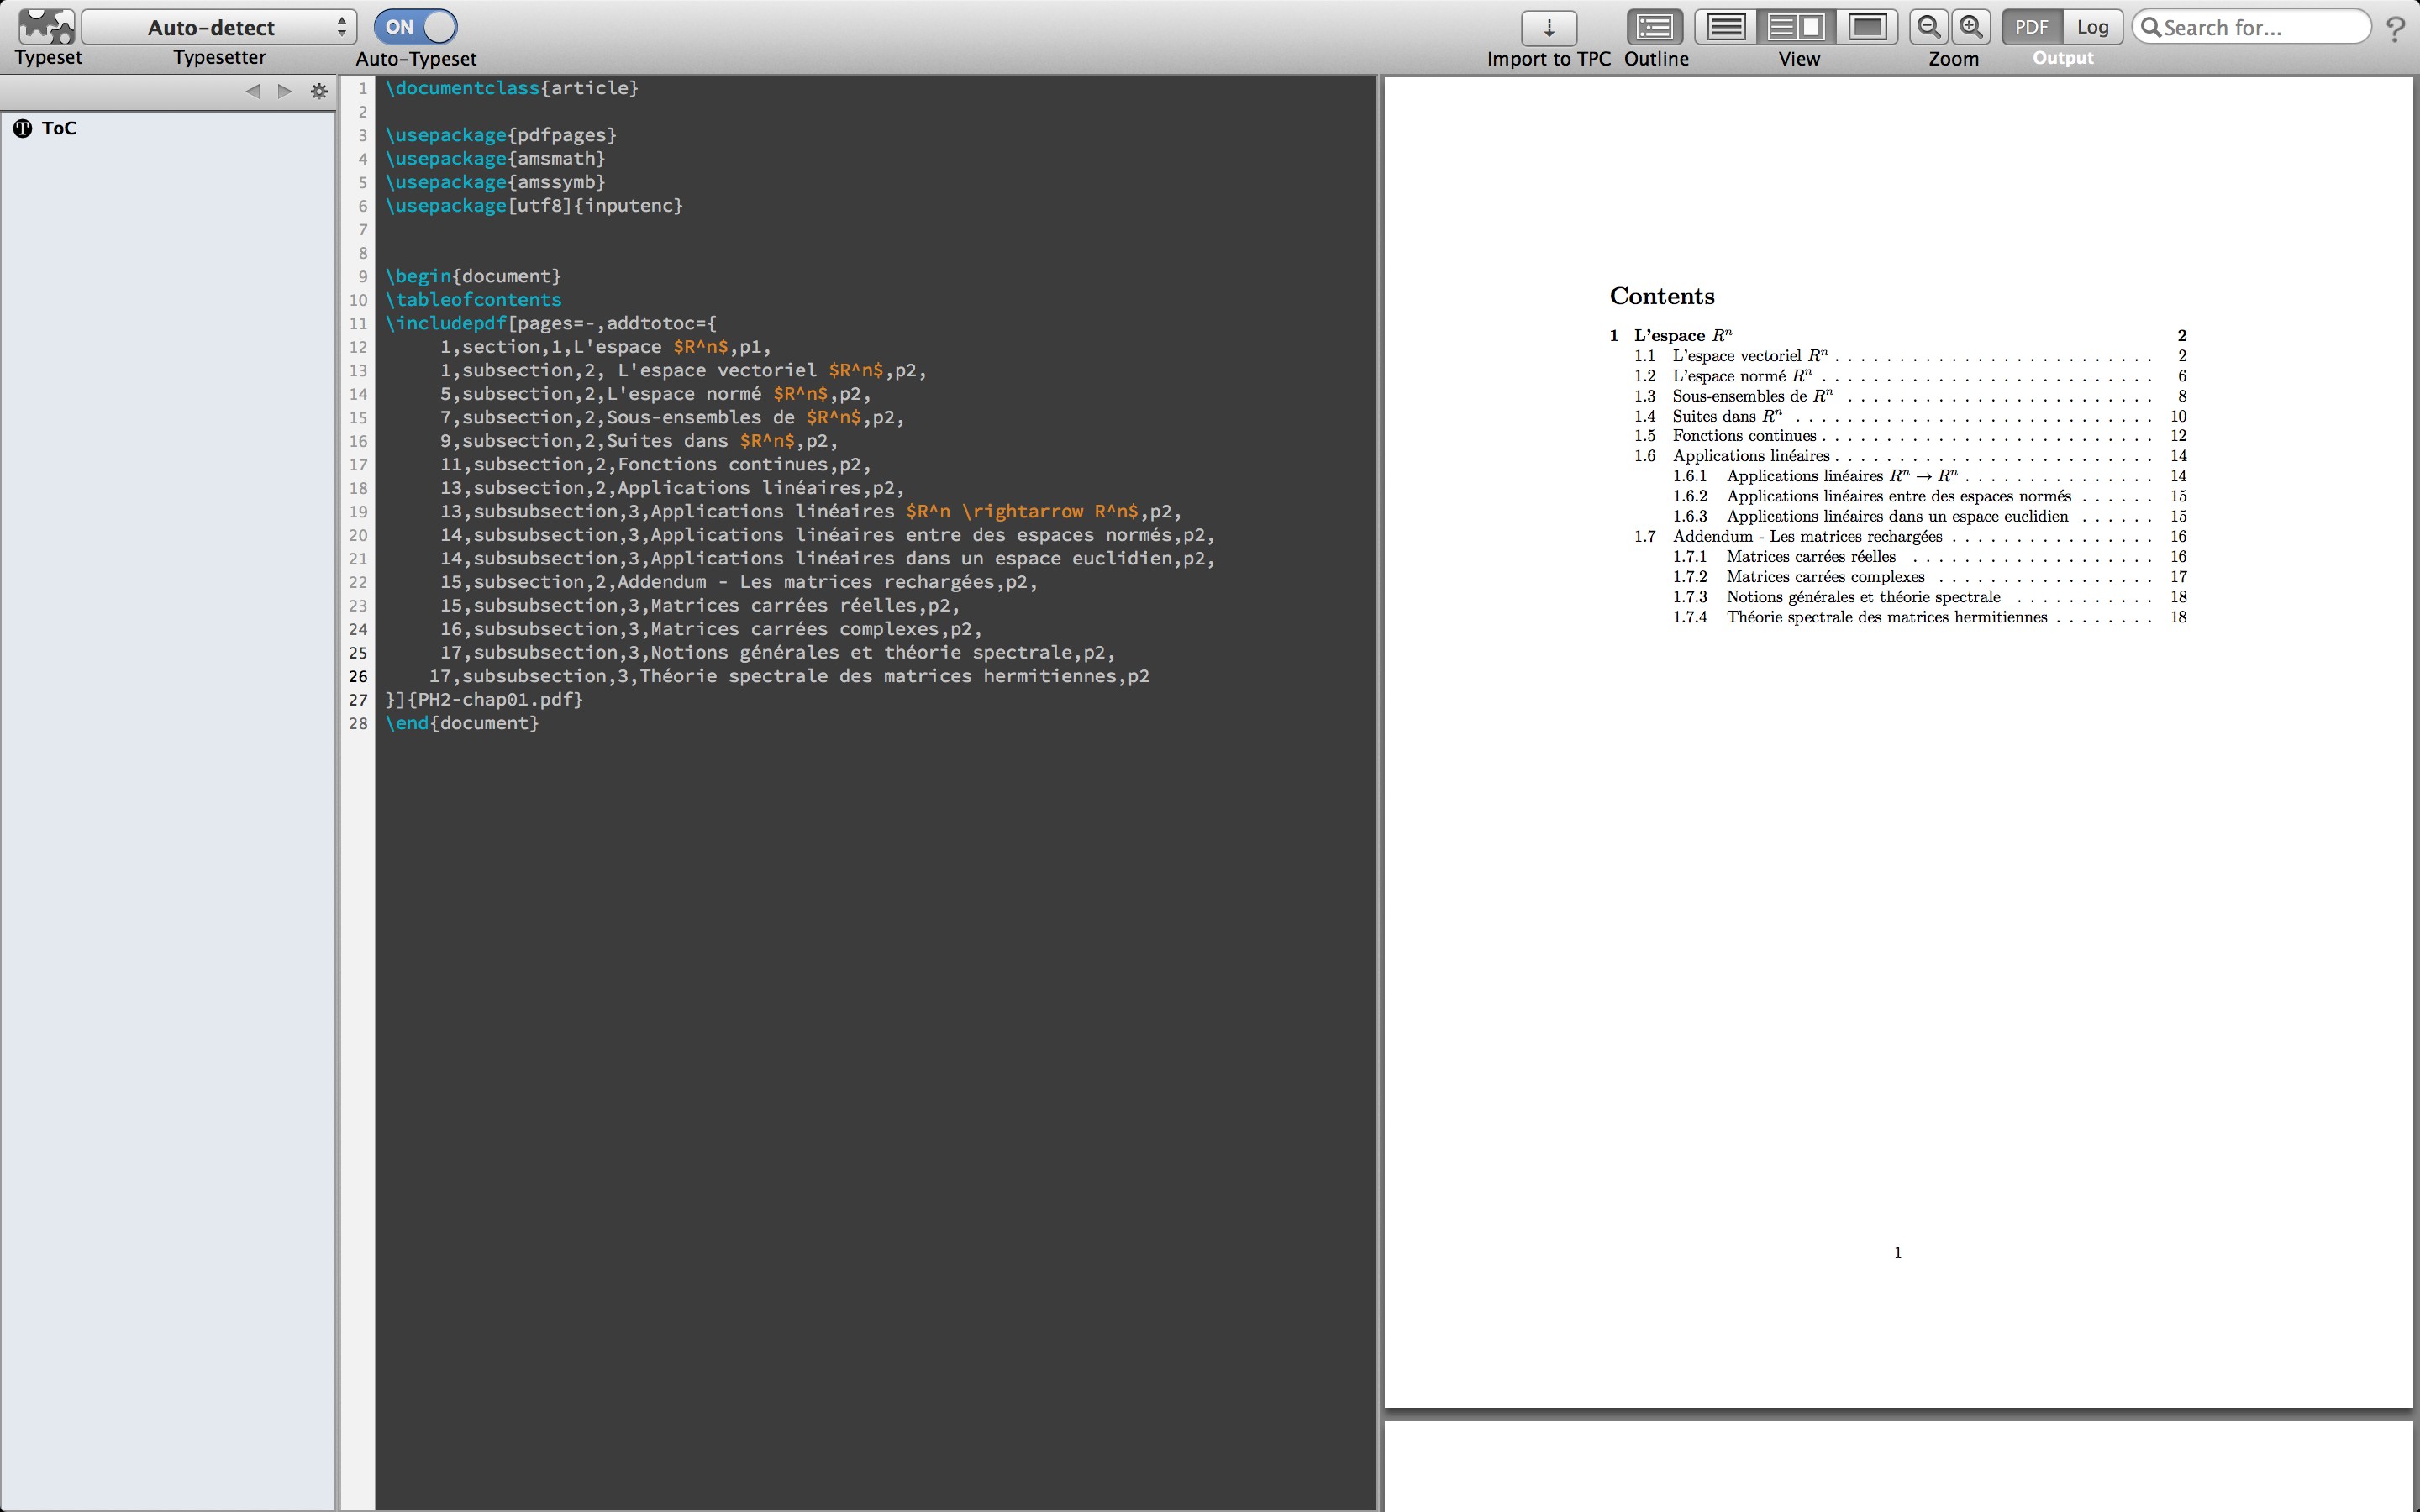Click 1.3 Sous-ensembles entry in preview

click(1910, 396)
